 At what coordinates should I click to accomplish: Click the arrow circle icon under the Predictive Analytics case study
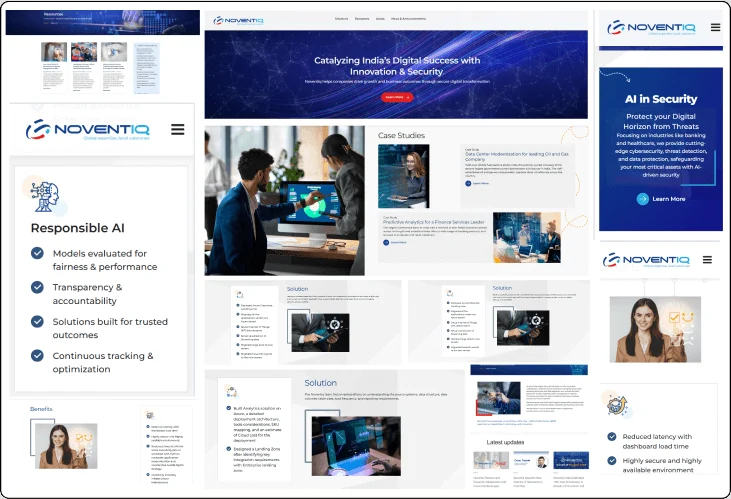[386, 243]
